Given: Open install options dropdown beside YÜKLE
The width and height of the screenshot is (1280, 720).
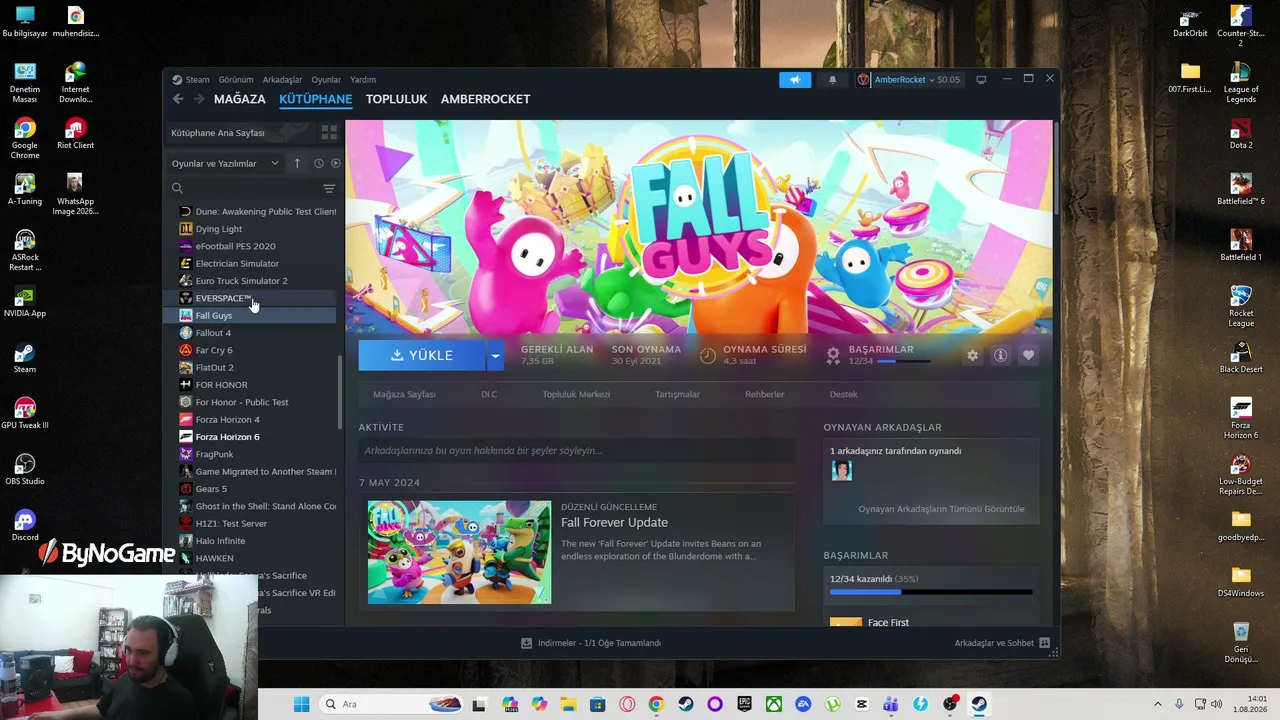Looking at the screenshot, I should point(495,355).
